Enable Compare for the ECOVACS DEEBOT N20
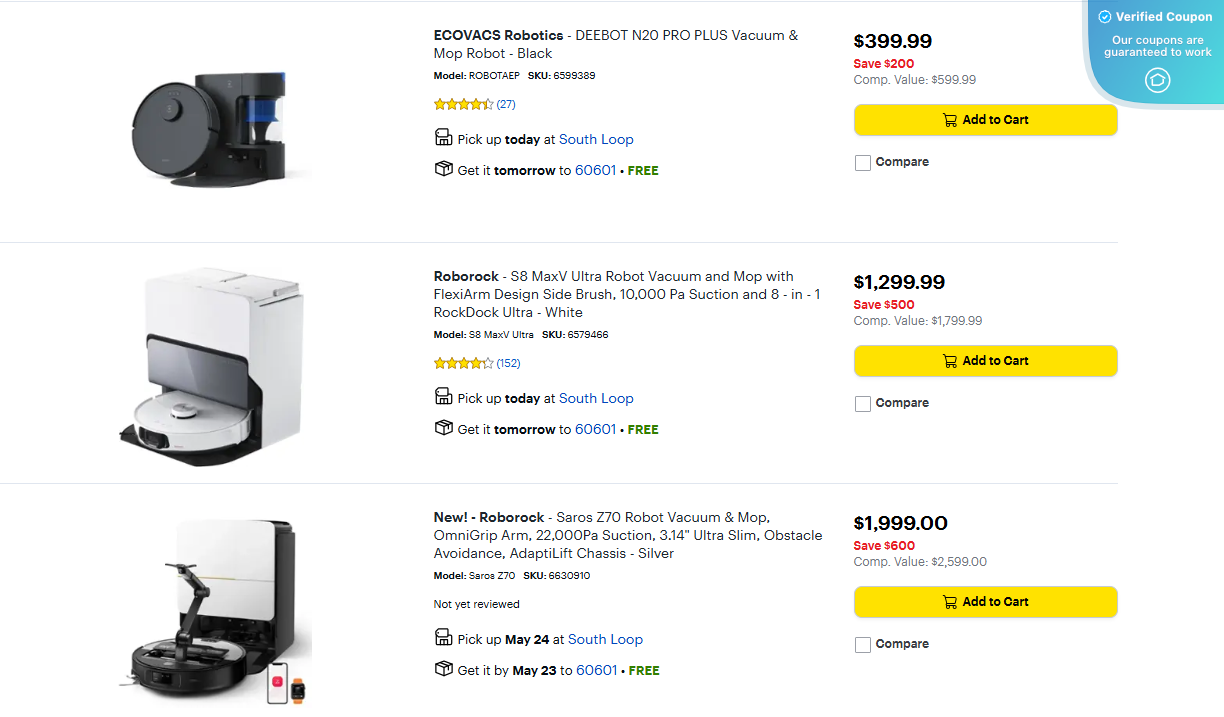 pyautogui.click(x=863, y=162)
